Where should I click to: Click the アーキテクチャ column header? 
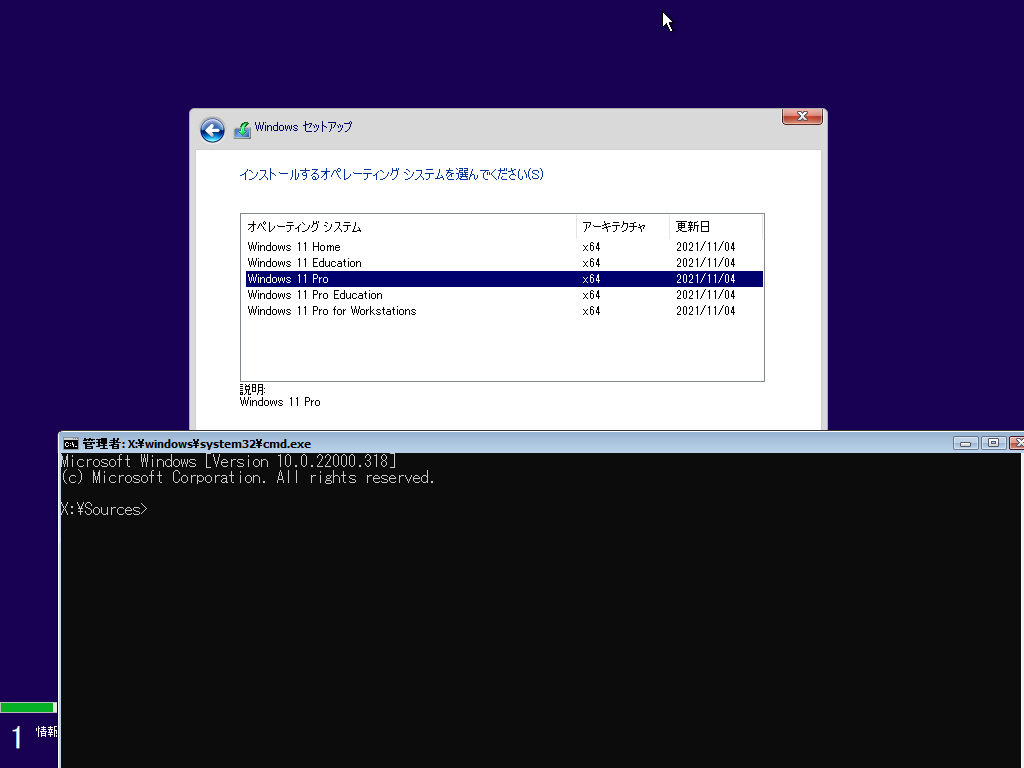(623, 227)
